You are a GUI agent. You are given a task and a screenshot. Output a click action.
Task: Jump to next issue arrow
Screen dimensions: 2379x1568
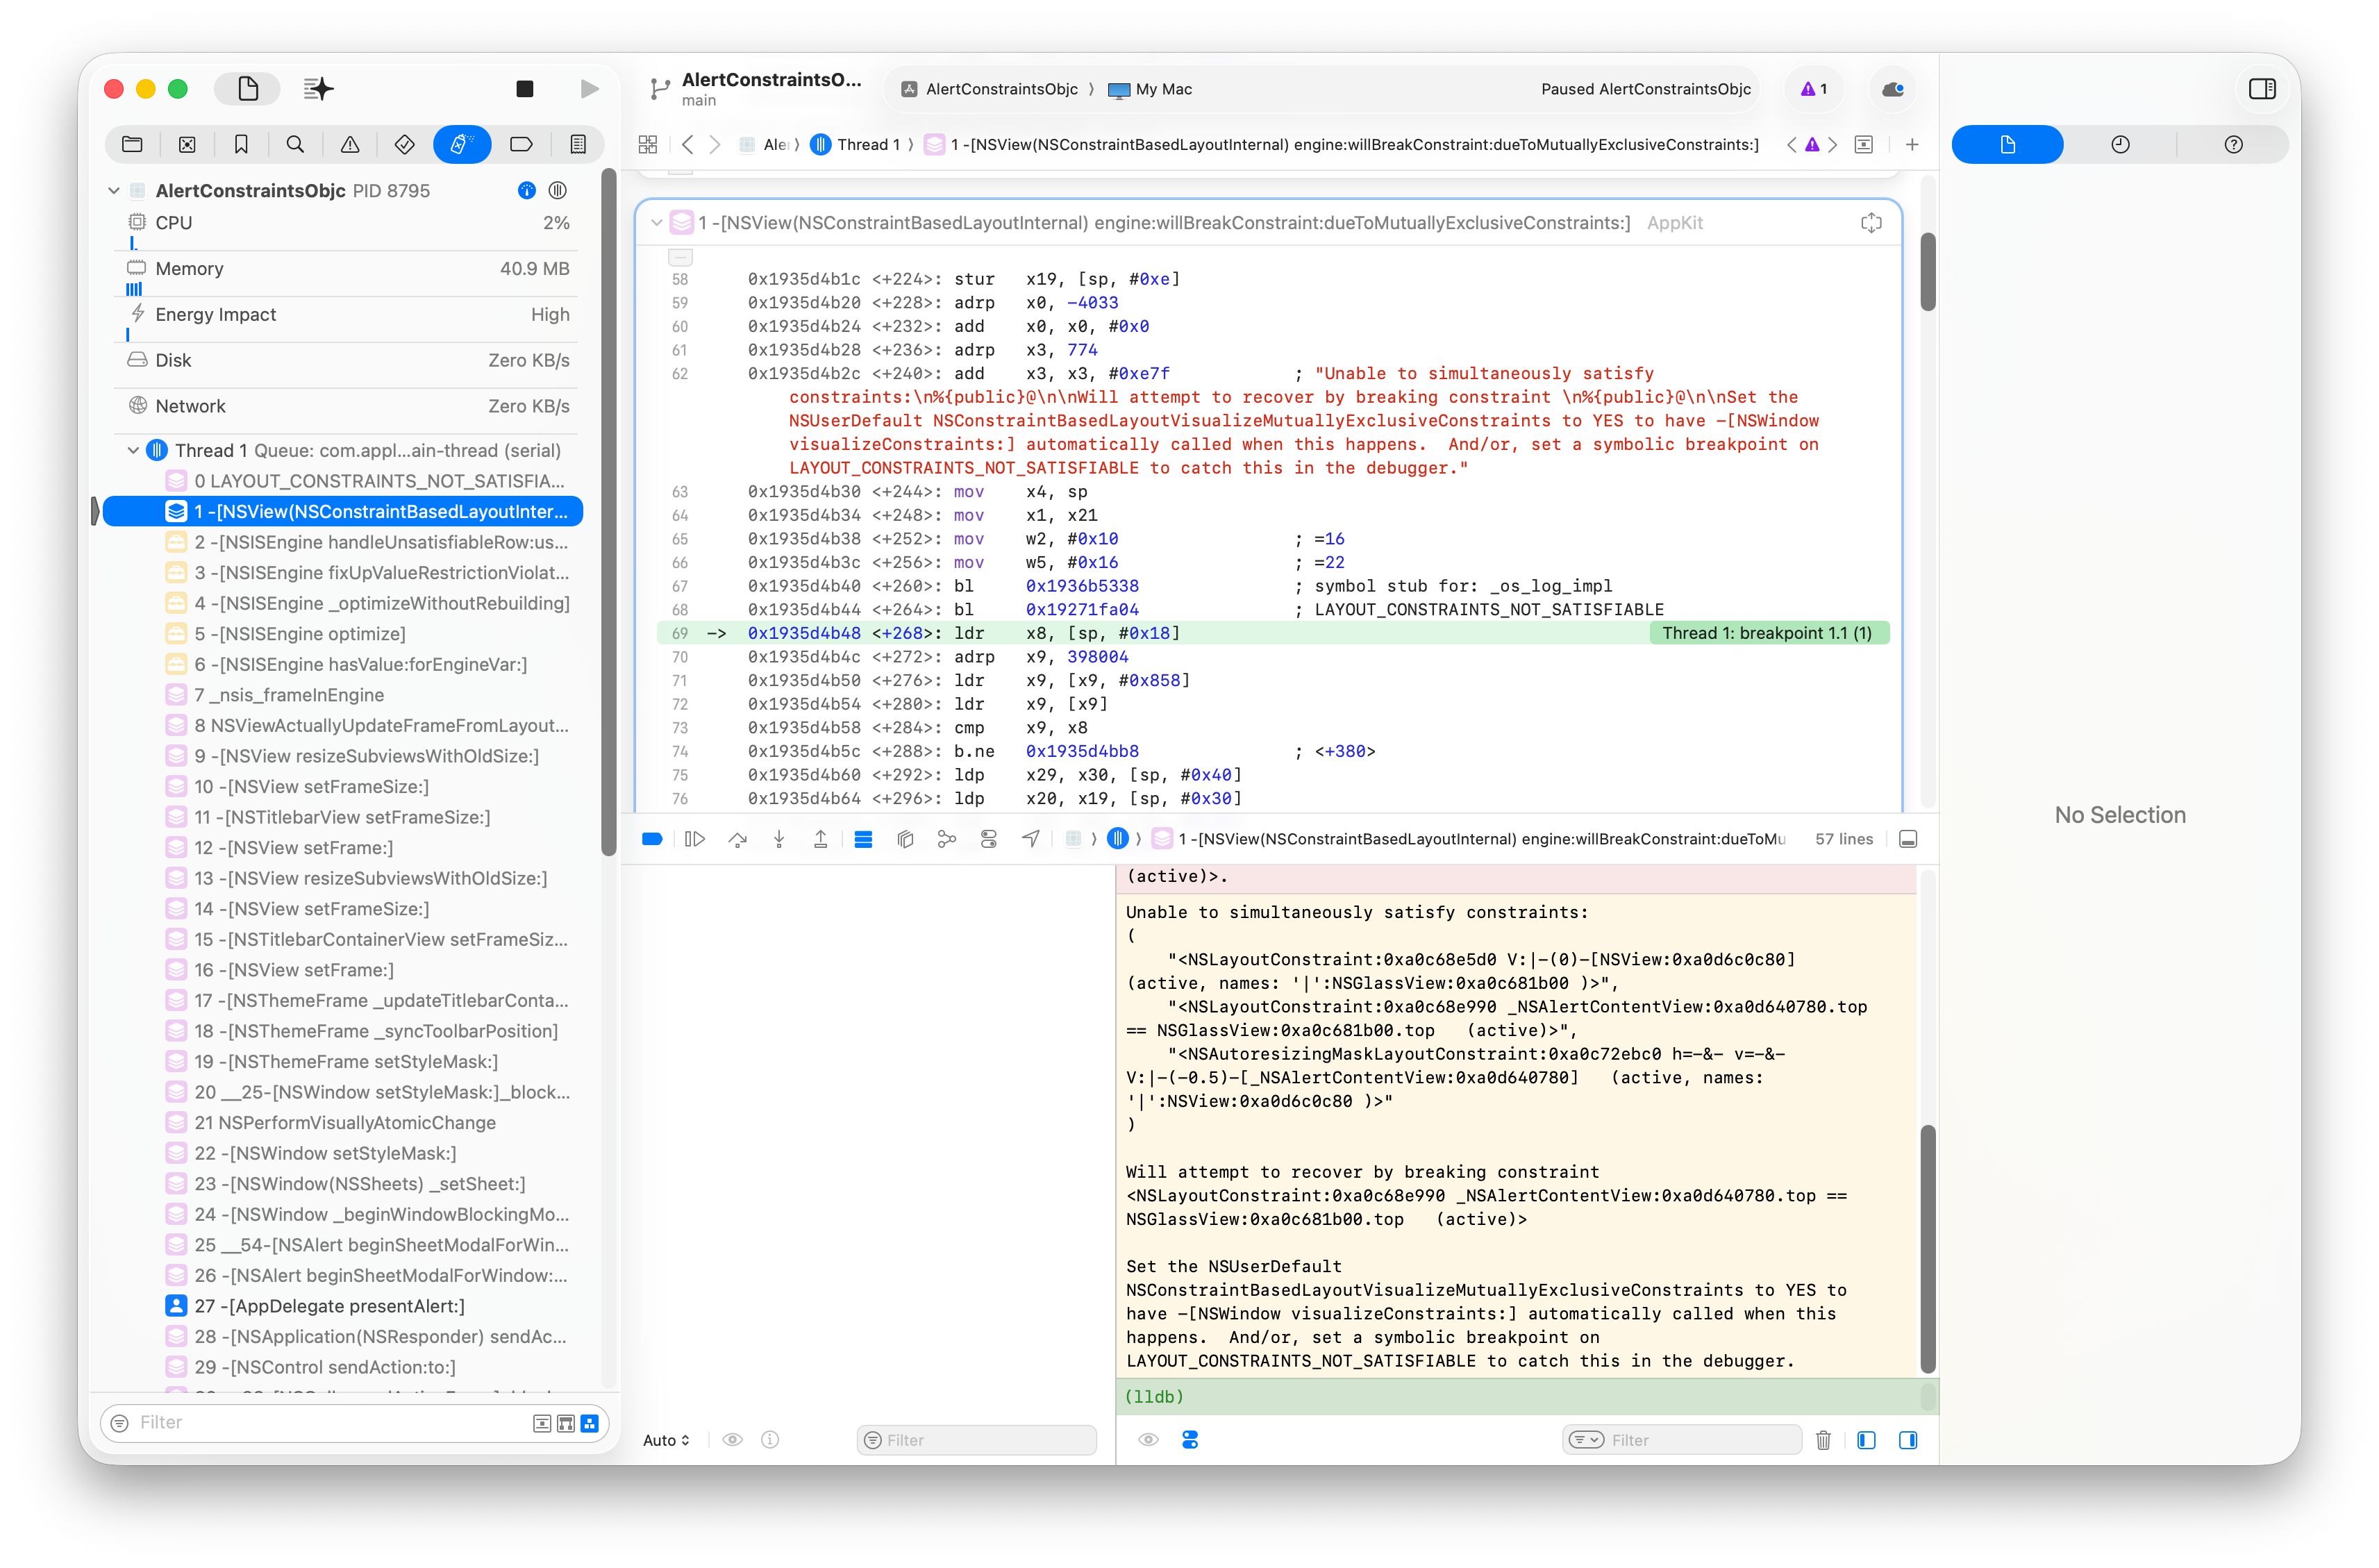coord(1833,144)
